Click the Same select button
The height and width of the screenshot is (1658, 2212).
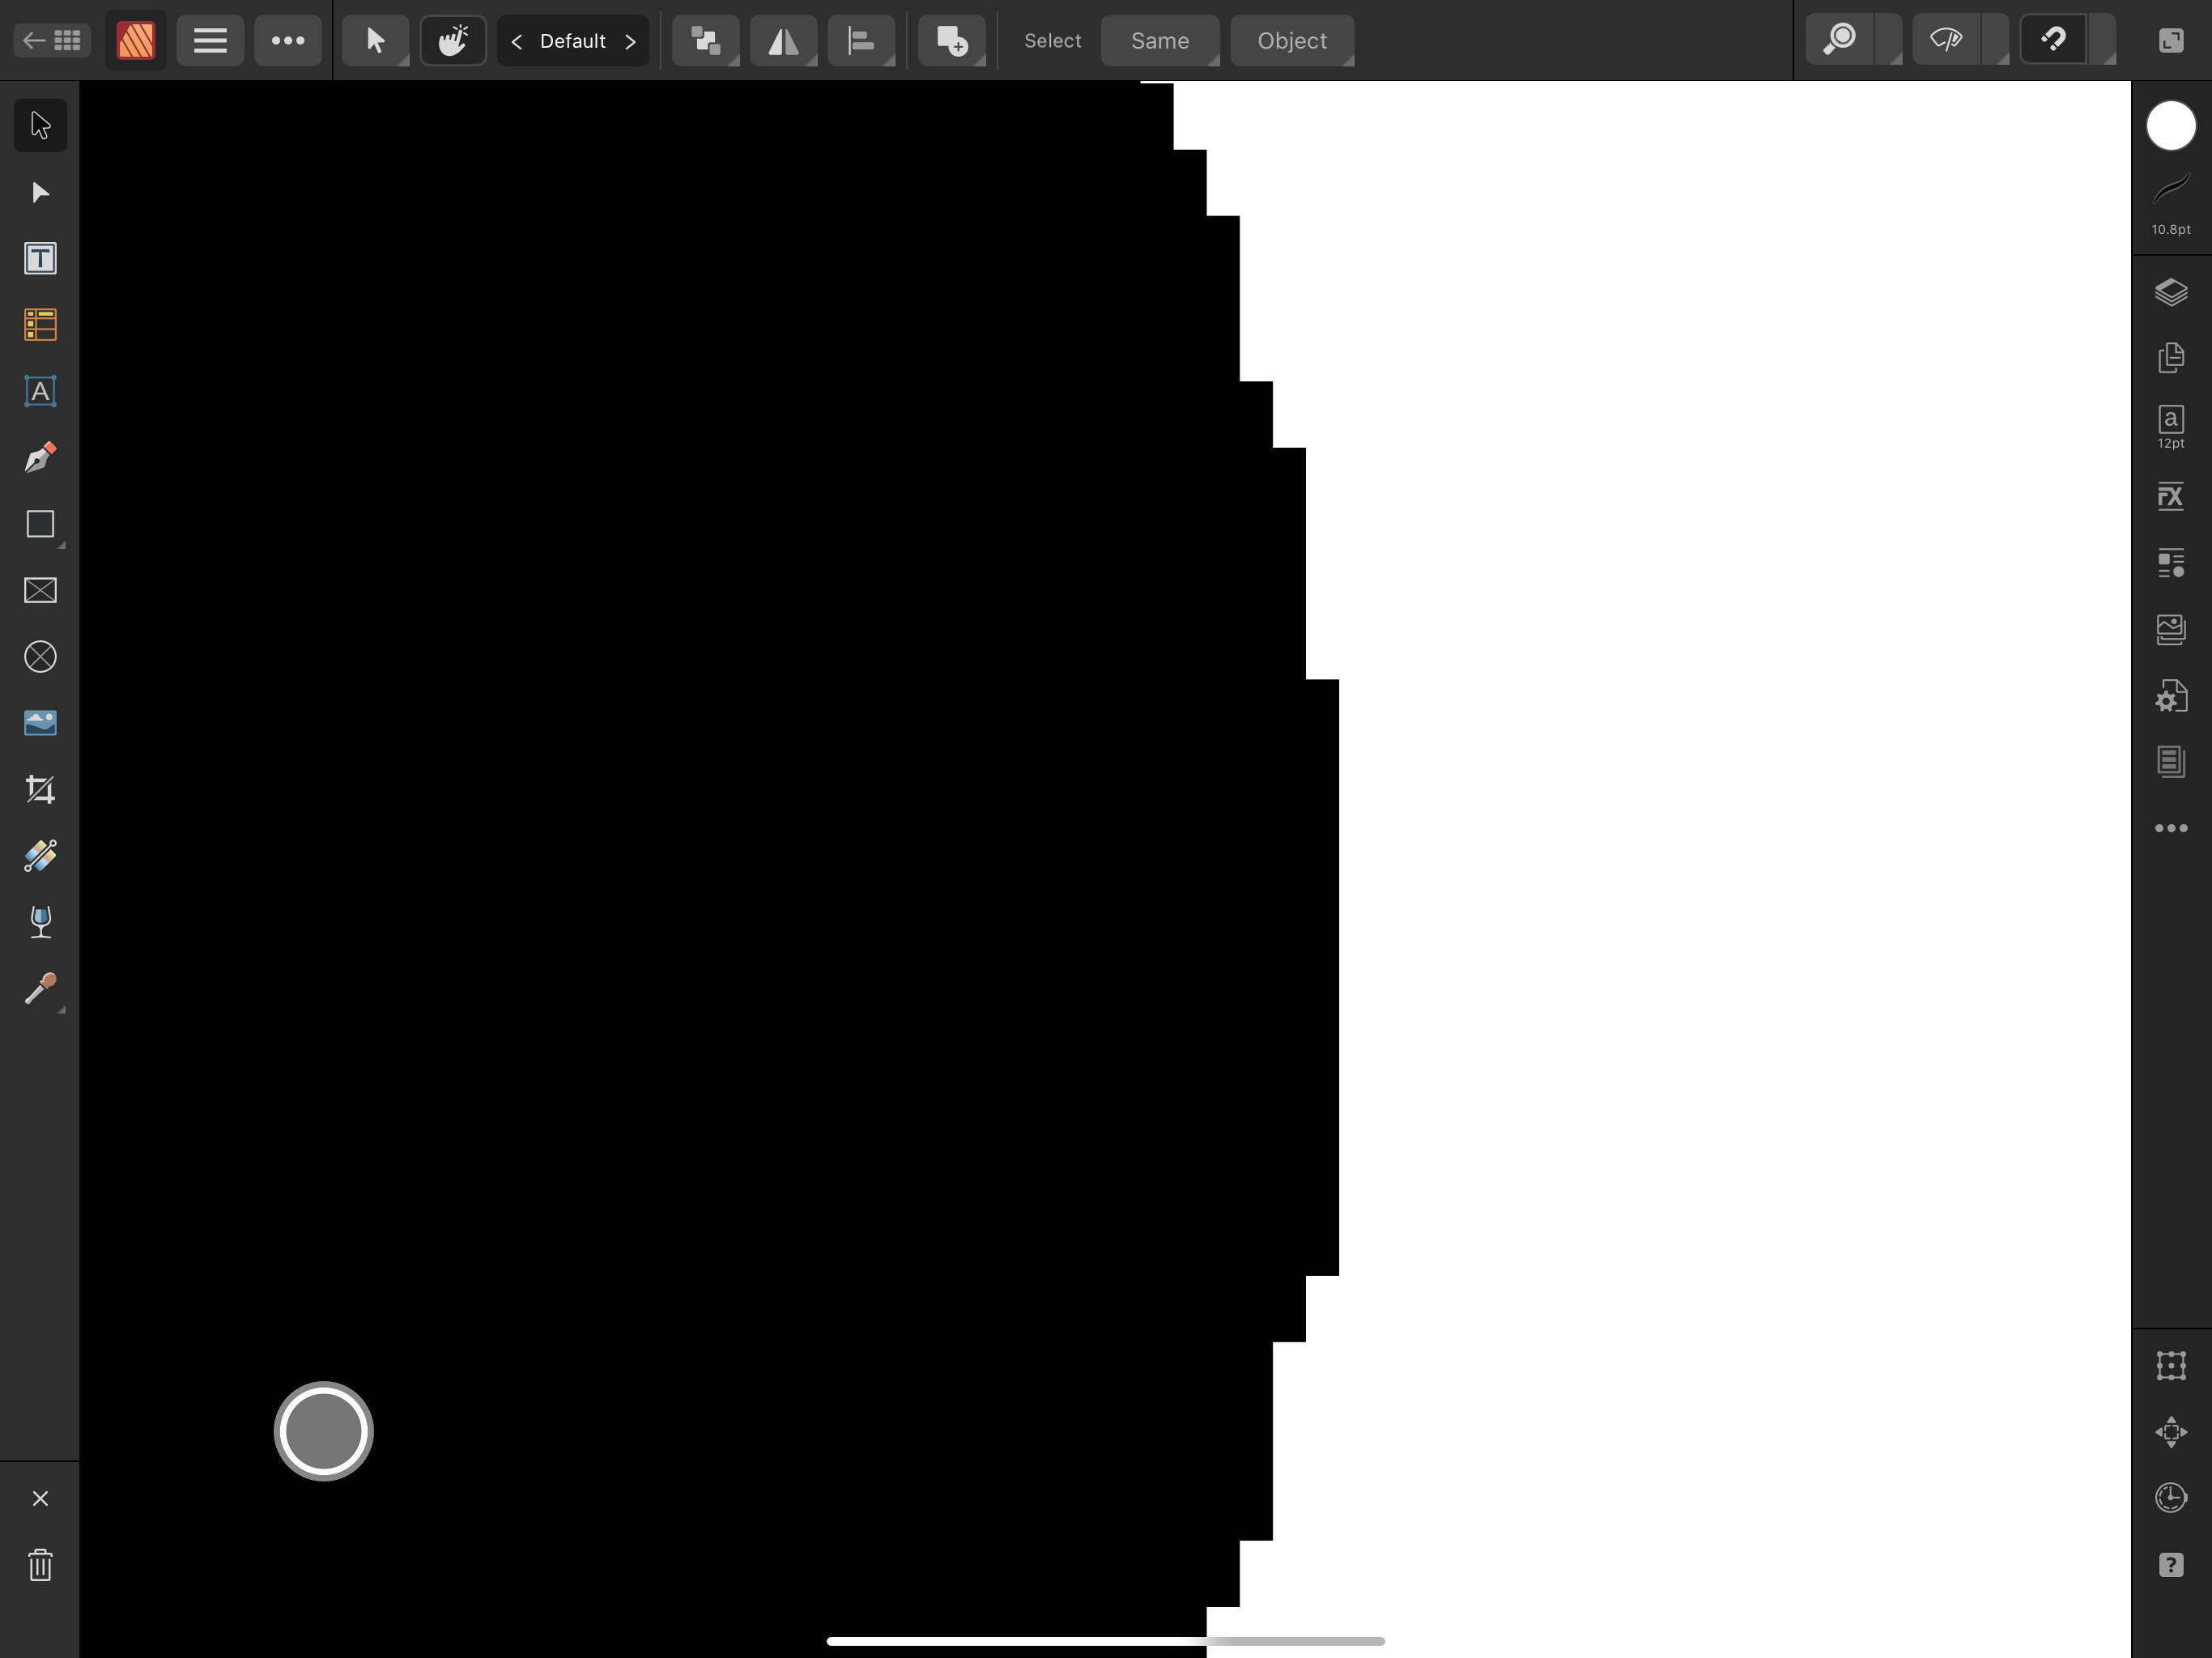click(1159, 40)
